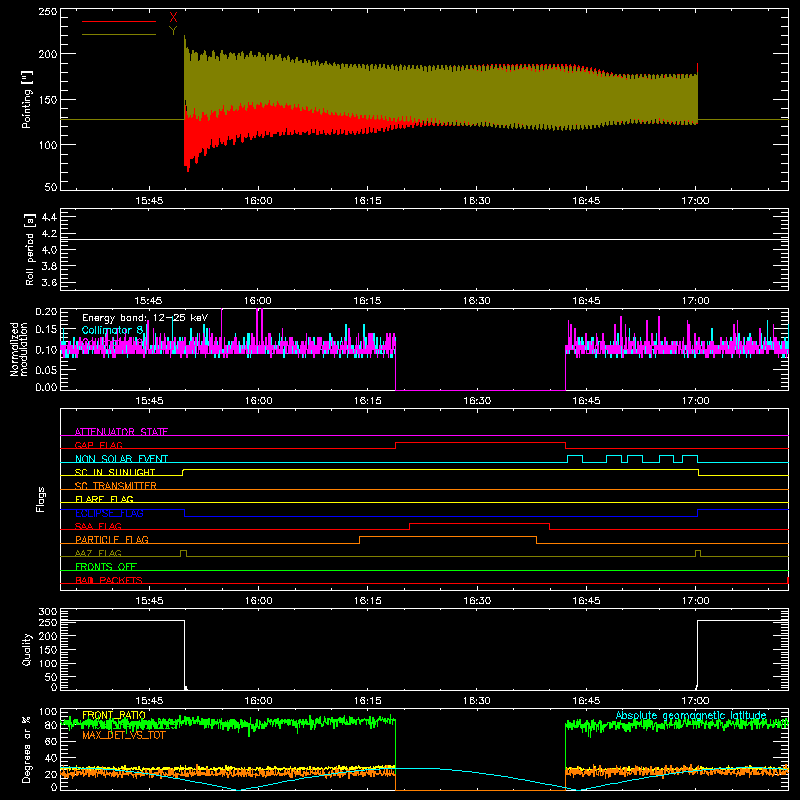Select the Degrees or % axis title
Viewport: 800px width, 800px height.
27,749
